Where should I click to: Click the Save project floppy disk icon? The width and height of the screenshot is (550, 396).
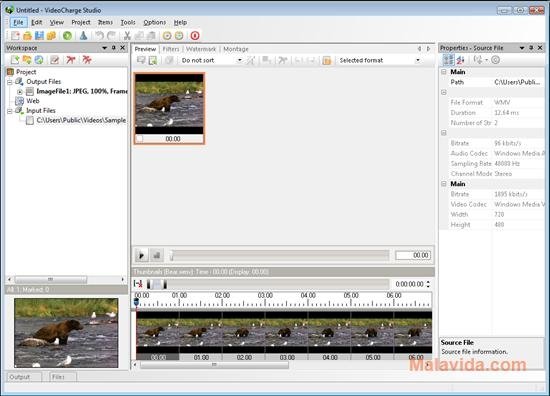coord(39,35)
